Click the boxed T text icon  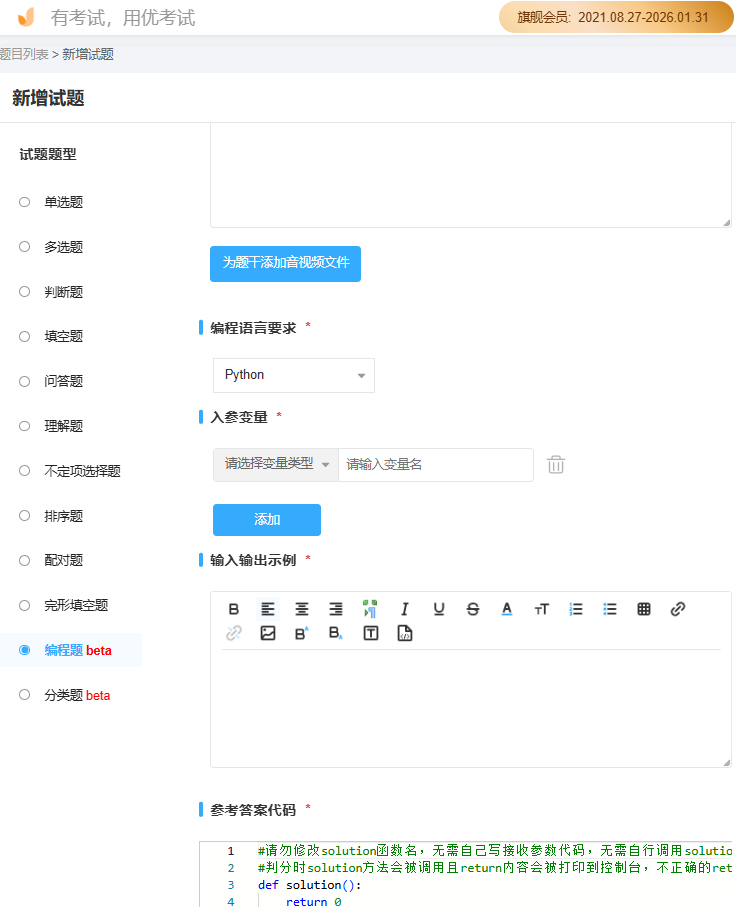click(x=371, y=633)
